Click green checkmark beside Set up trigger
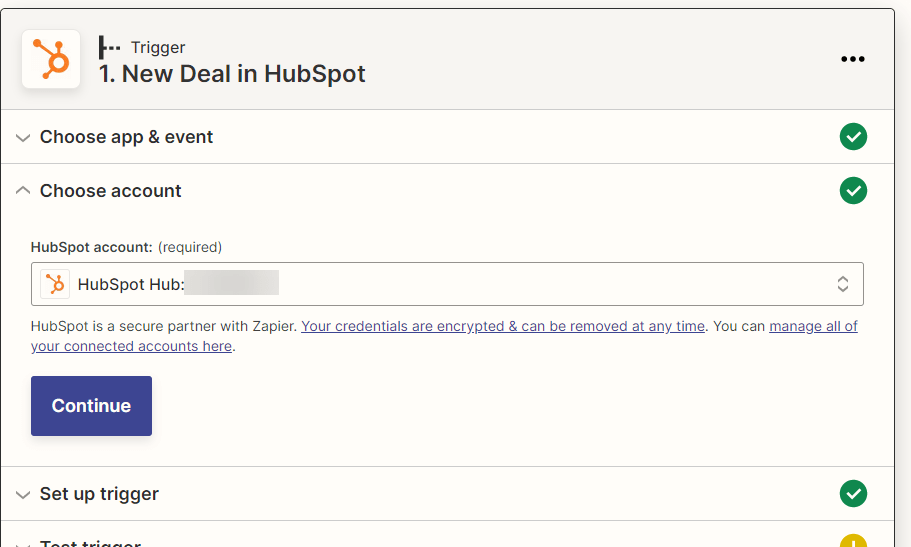911x547 pixels. [x=853, y=494]
